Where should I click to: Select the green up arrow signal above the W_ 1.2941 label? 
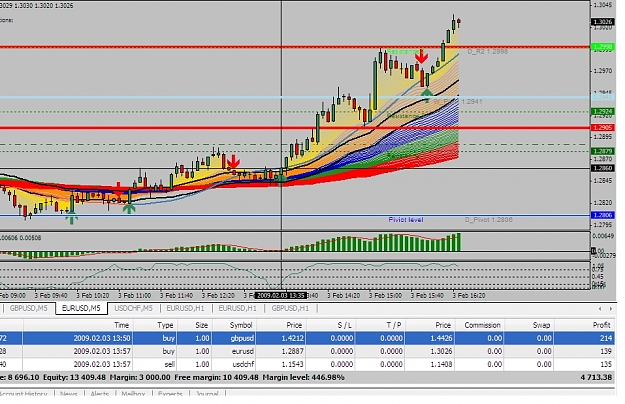click(427, 94)
